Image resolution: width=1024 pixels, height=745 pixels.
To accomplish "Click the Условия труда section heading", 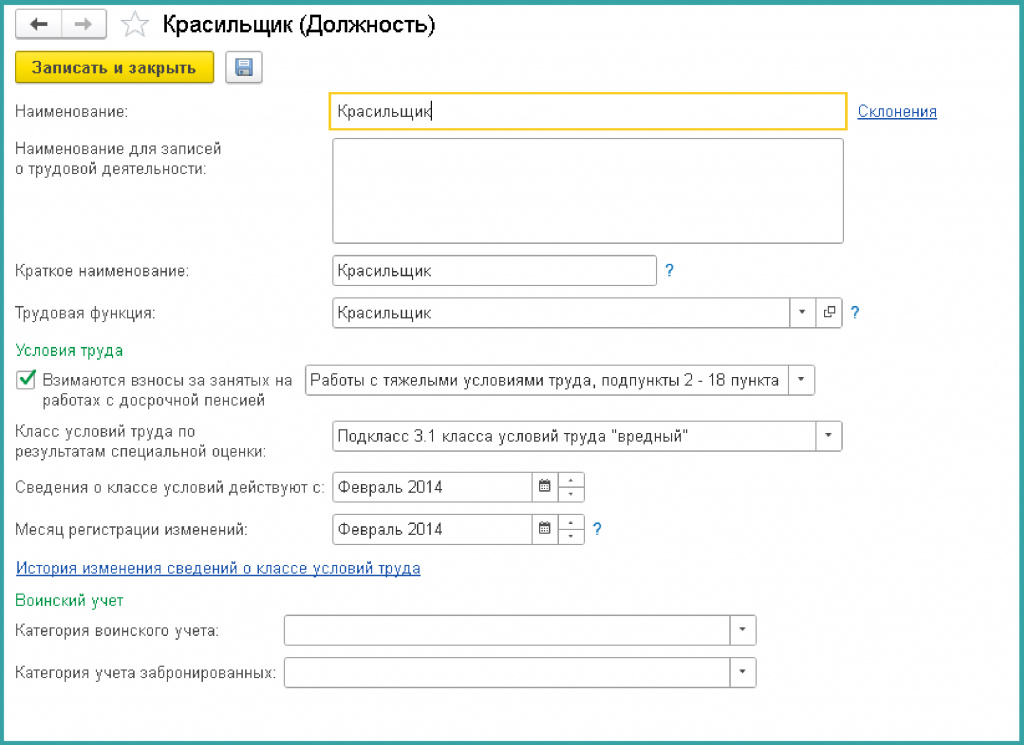I will point(69,351).
